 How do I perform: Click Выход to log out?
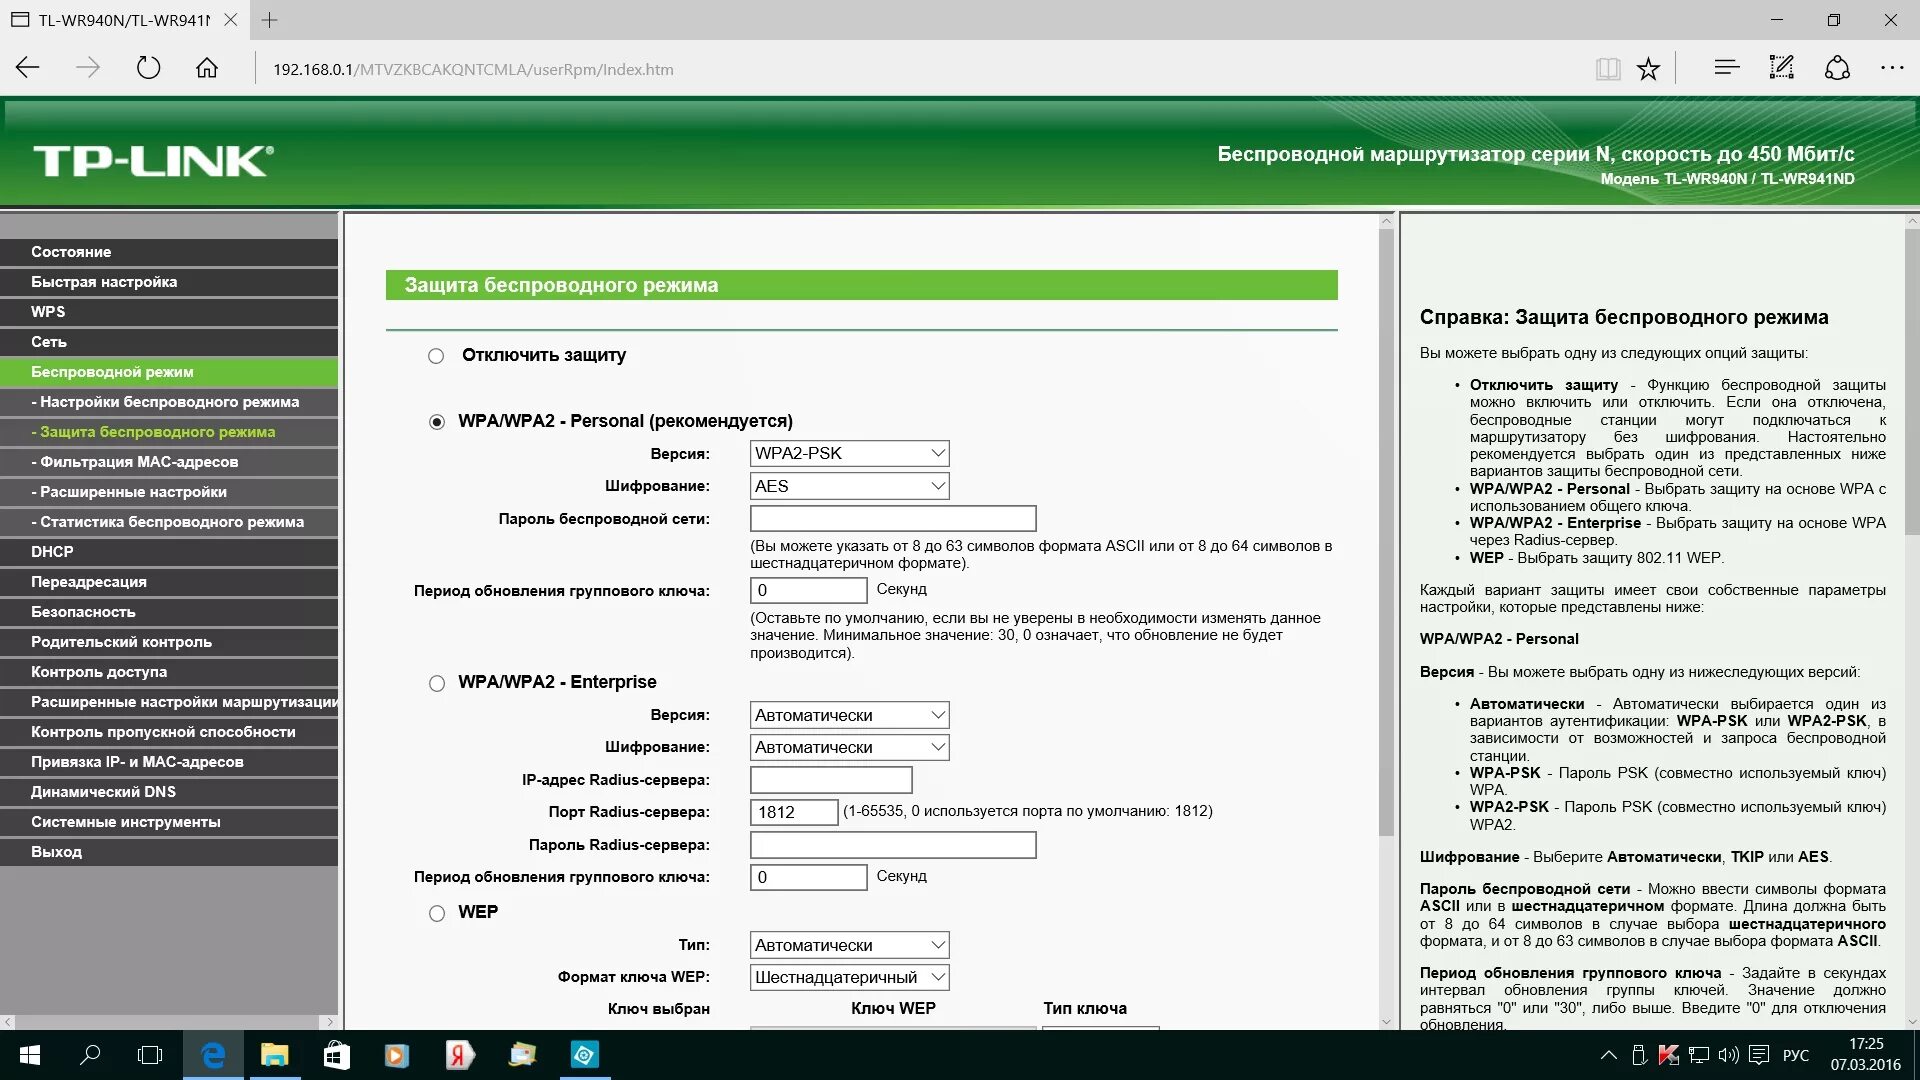(169, 852)
